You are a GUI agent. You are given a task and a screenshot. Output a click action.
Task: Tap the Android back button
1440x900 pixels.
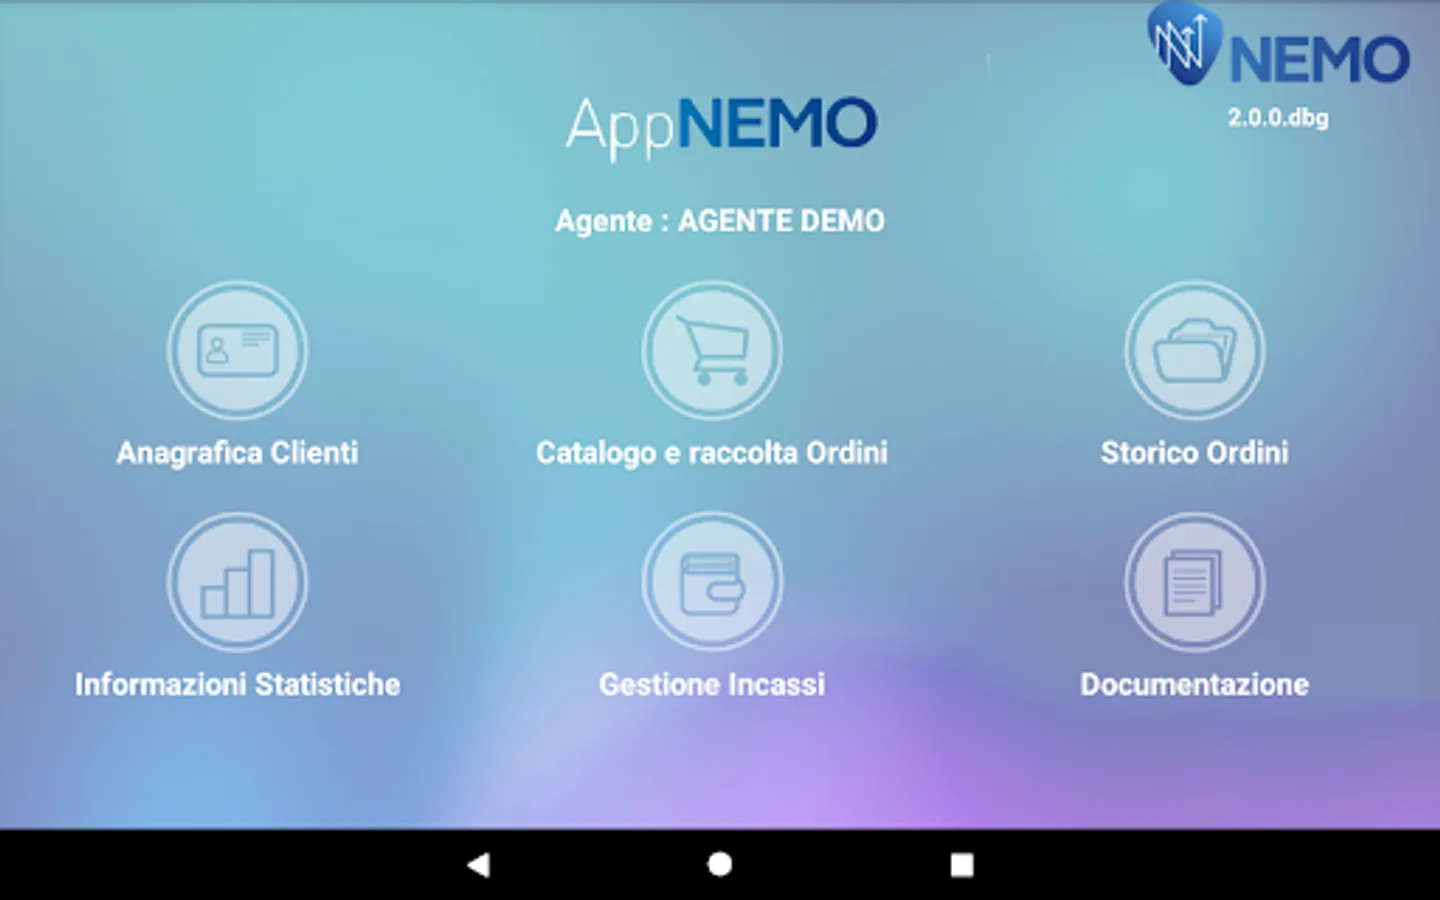[478, 864]
